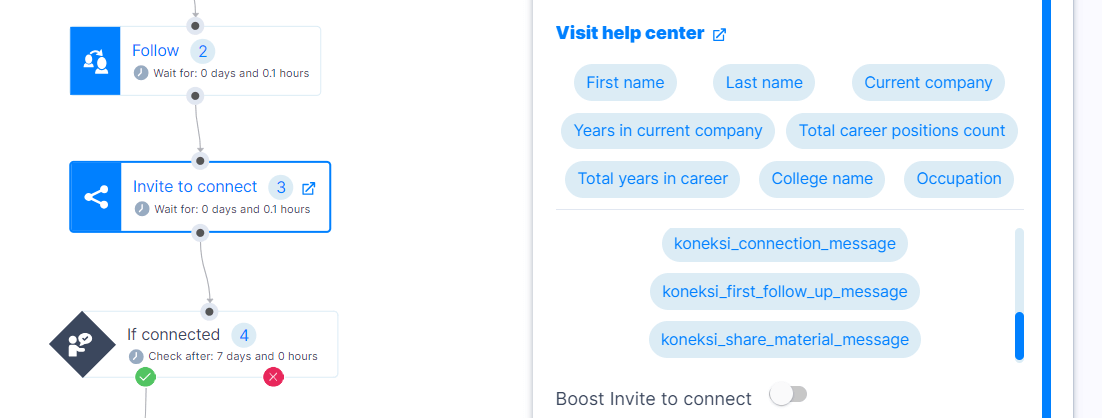This screenshot has width=1102, height=418.
Task: Select the koneksi_connection_message variable
Action: tap(784, 244)
